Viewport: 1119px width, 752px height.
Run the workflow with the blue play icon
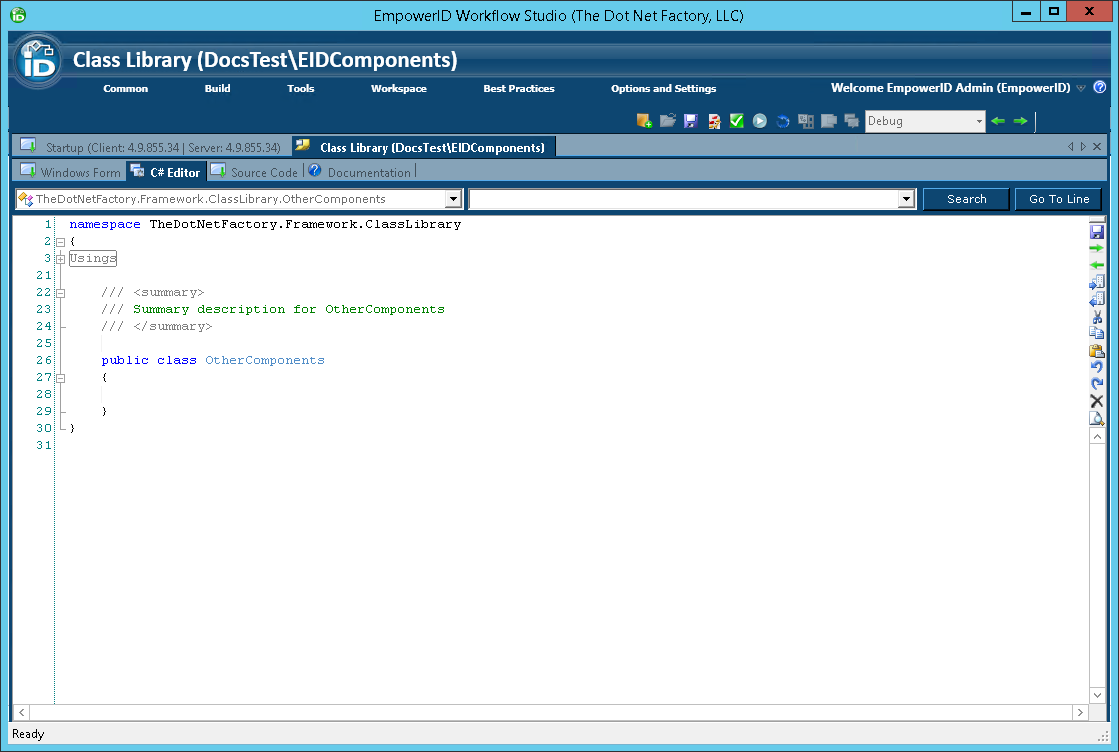(x=758, y=121)
